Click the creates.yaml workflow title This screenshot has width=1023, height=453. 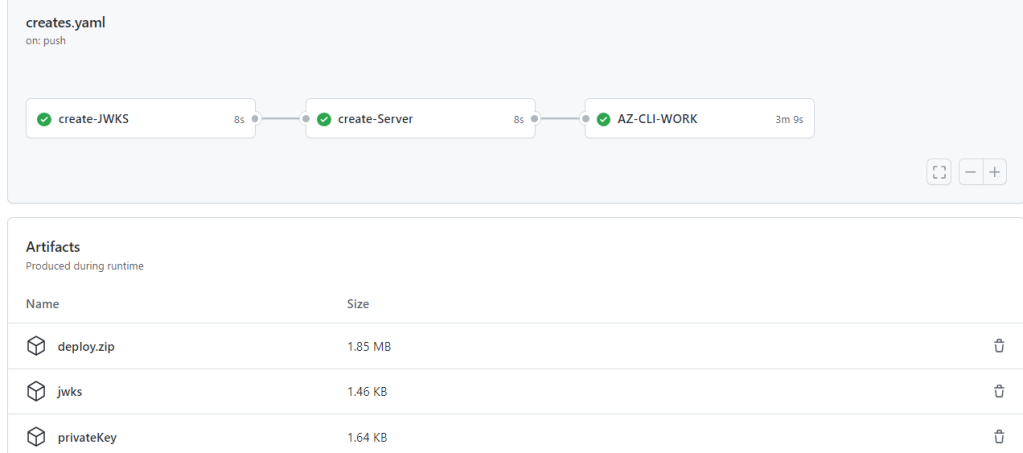coord(65,23)
